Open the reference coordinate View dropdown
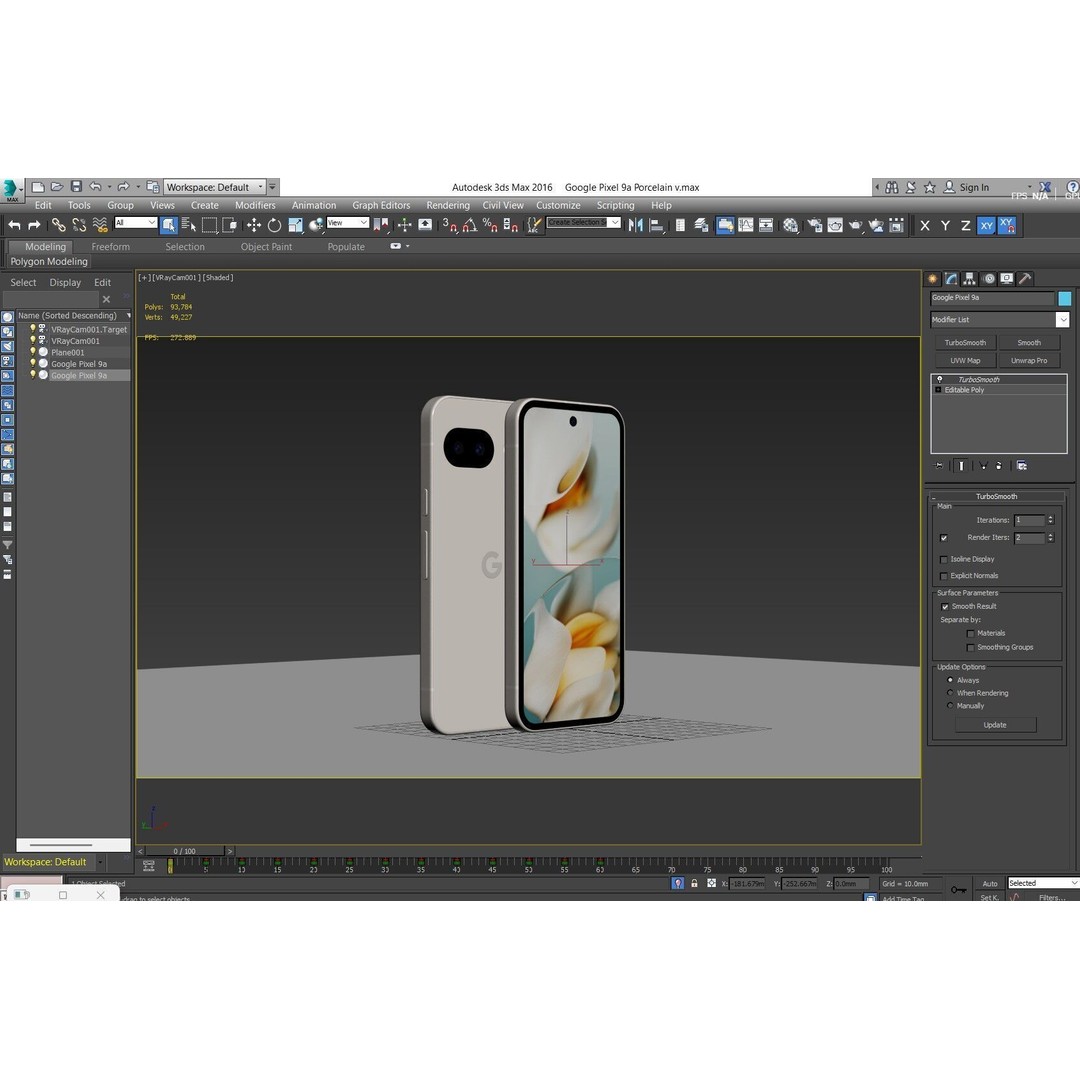 pyautogui.click(x=348, y=222)
